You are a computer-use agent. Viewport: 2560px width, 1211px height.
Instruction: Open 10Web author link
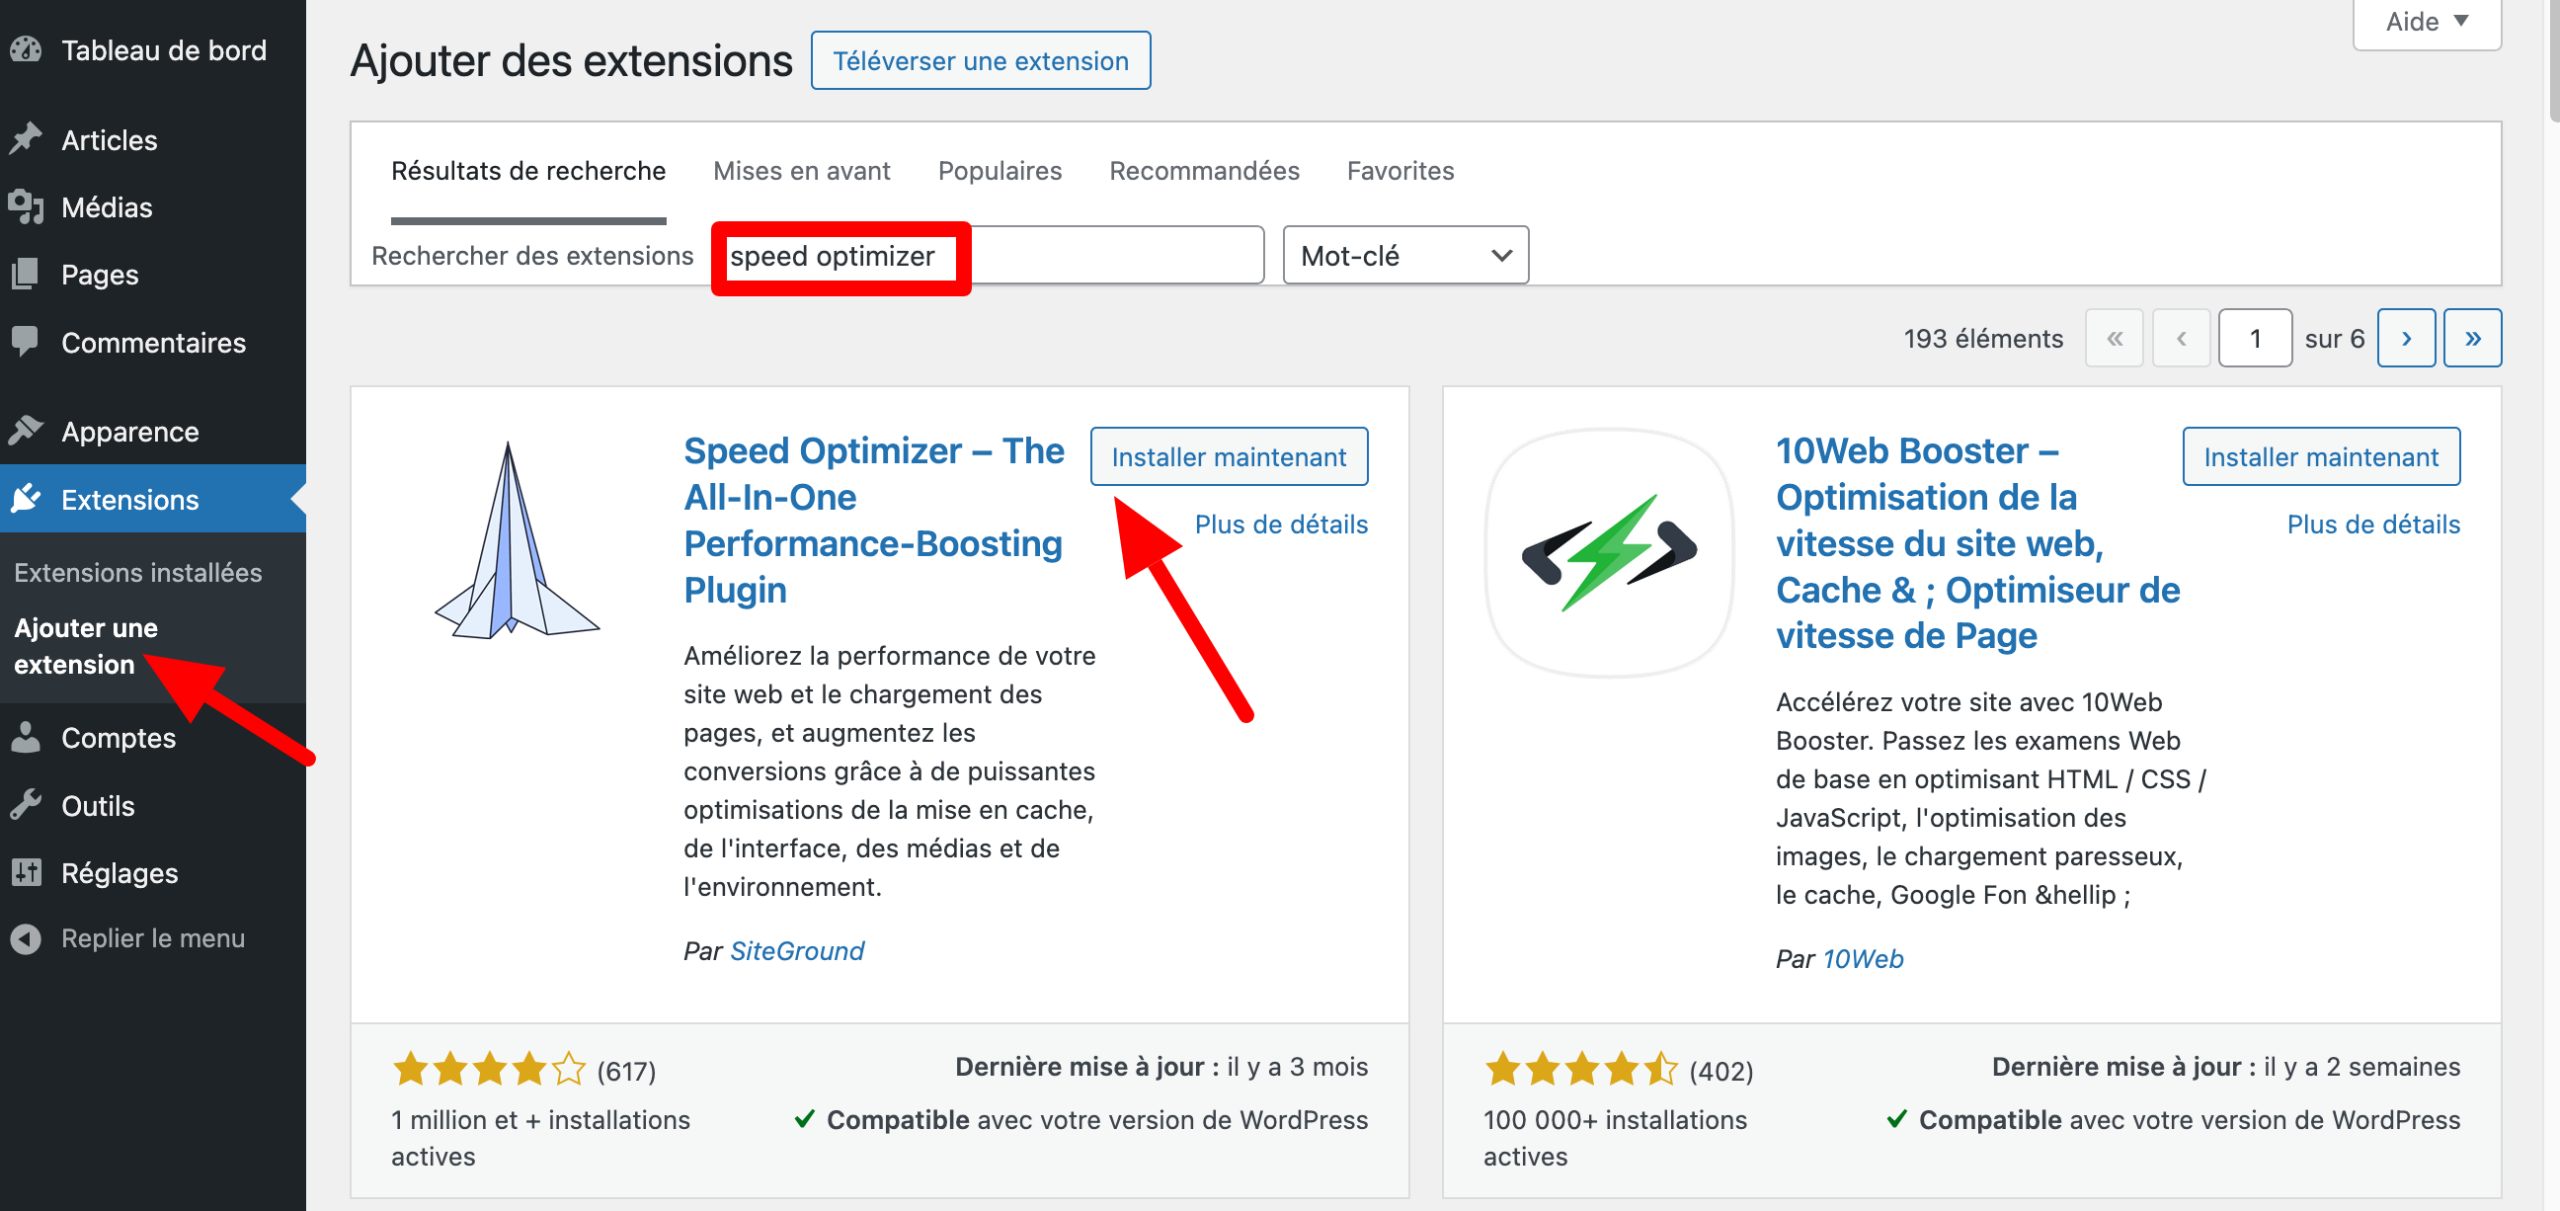tap(1862, 959)
